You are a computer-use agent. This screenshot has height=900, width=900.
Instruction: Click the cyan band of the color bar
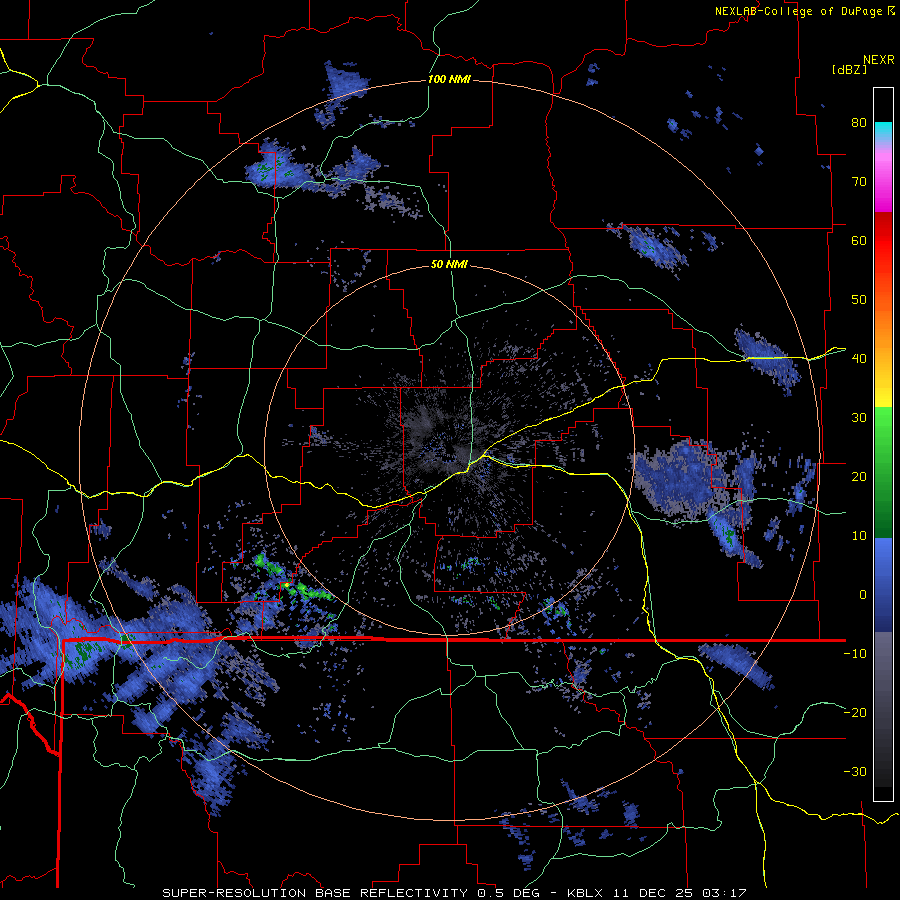coord(883,133)
